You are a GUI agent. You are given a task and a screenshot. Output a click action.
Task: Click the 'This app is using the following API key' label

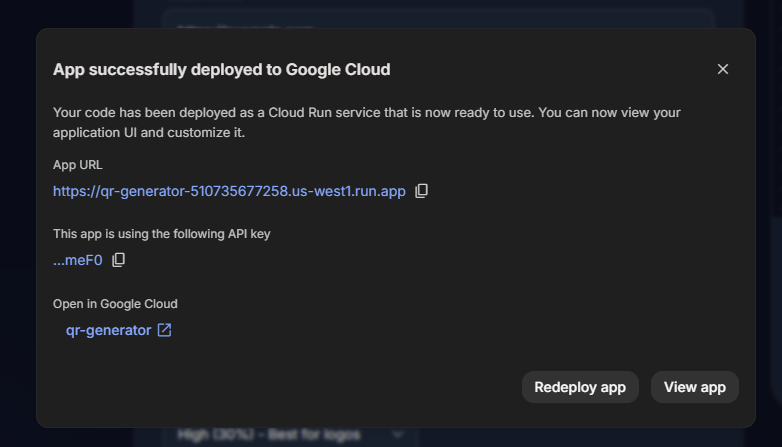click(161, 234)
